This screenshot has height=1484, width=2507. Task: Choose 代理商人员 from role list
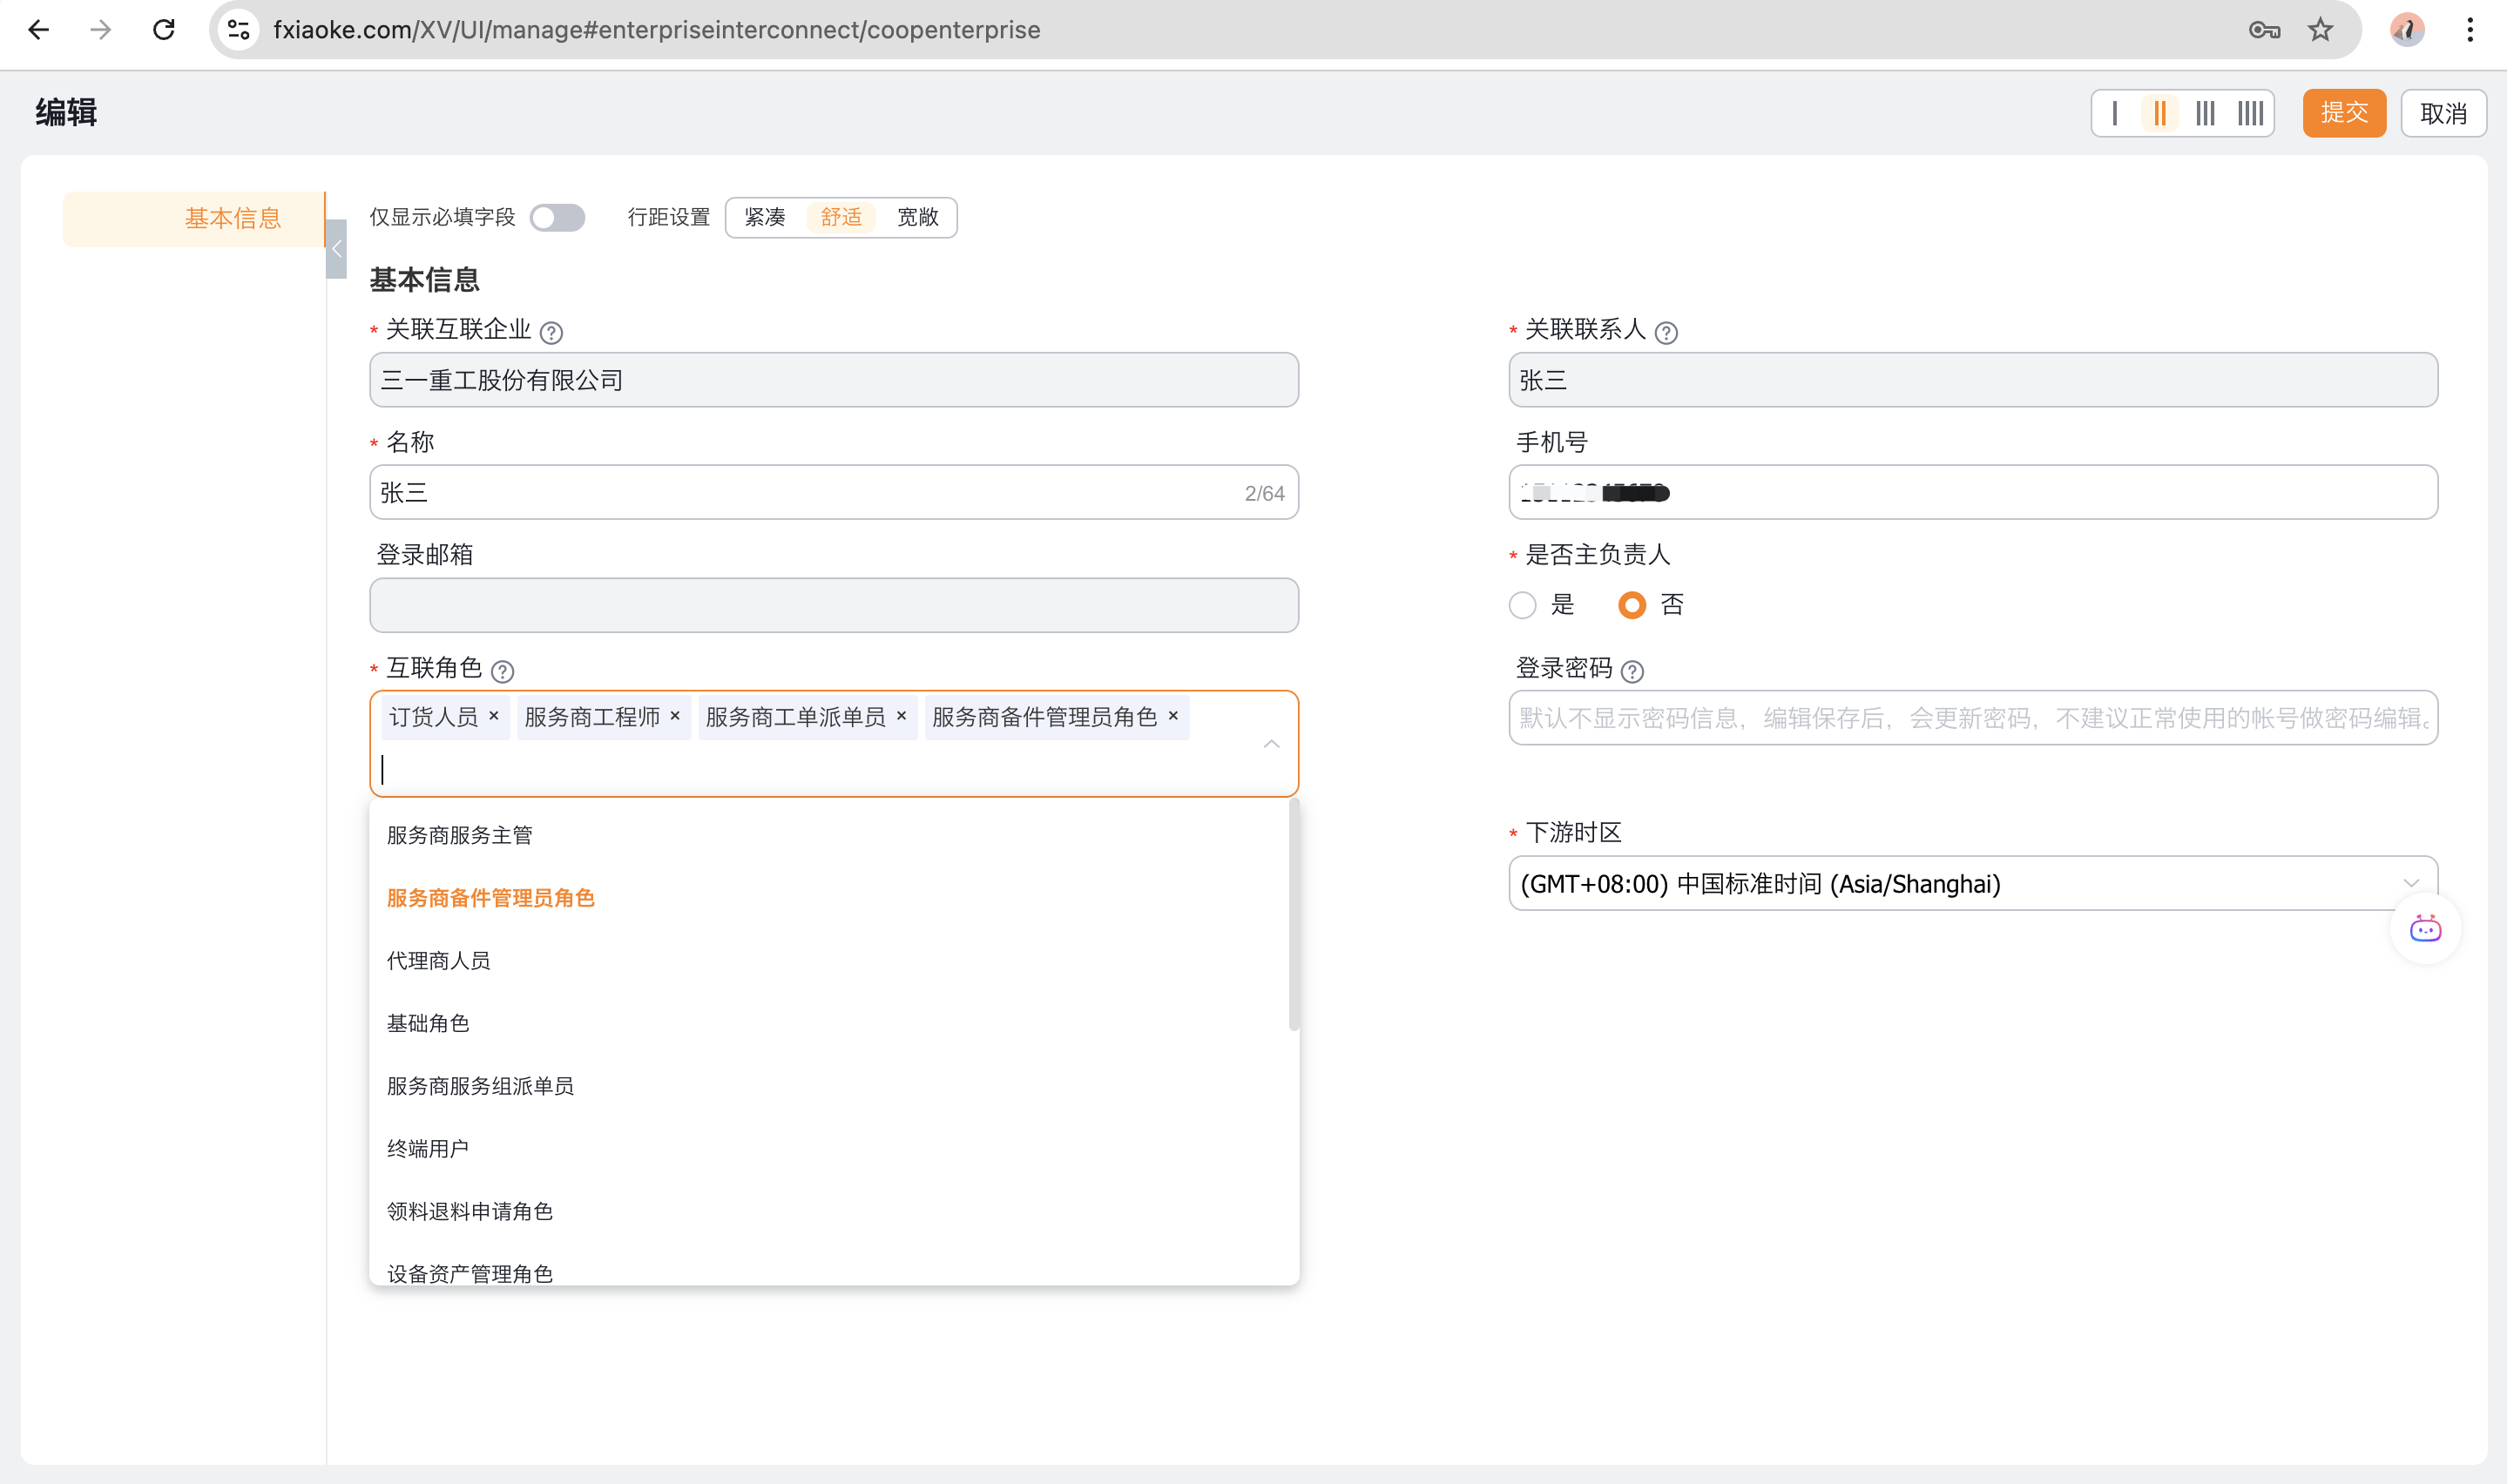click(x=439, y=960)
